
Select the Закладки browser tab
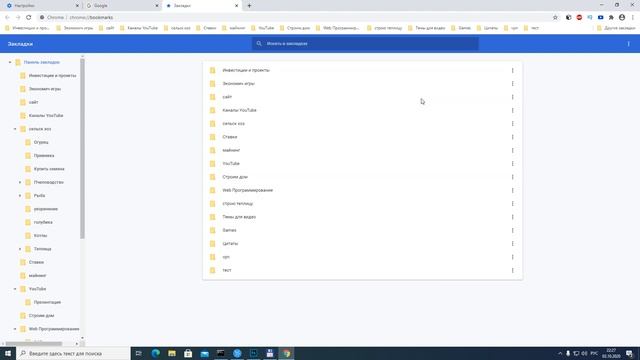202,6
